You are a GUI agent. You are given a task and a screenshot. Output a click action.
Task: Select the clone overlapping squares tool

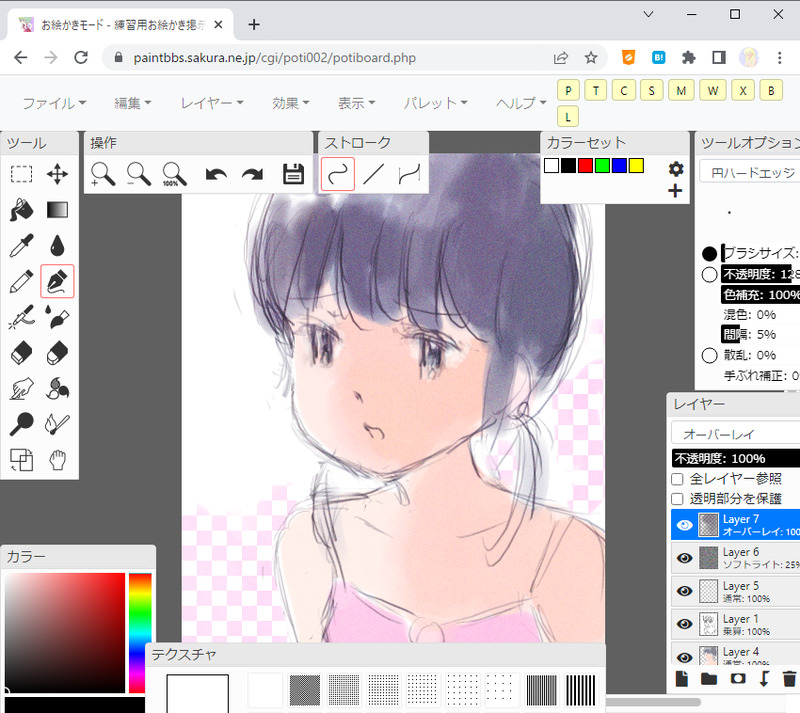pyautogui.click(x=21, y=460)
